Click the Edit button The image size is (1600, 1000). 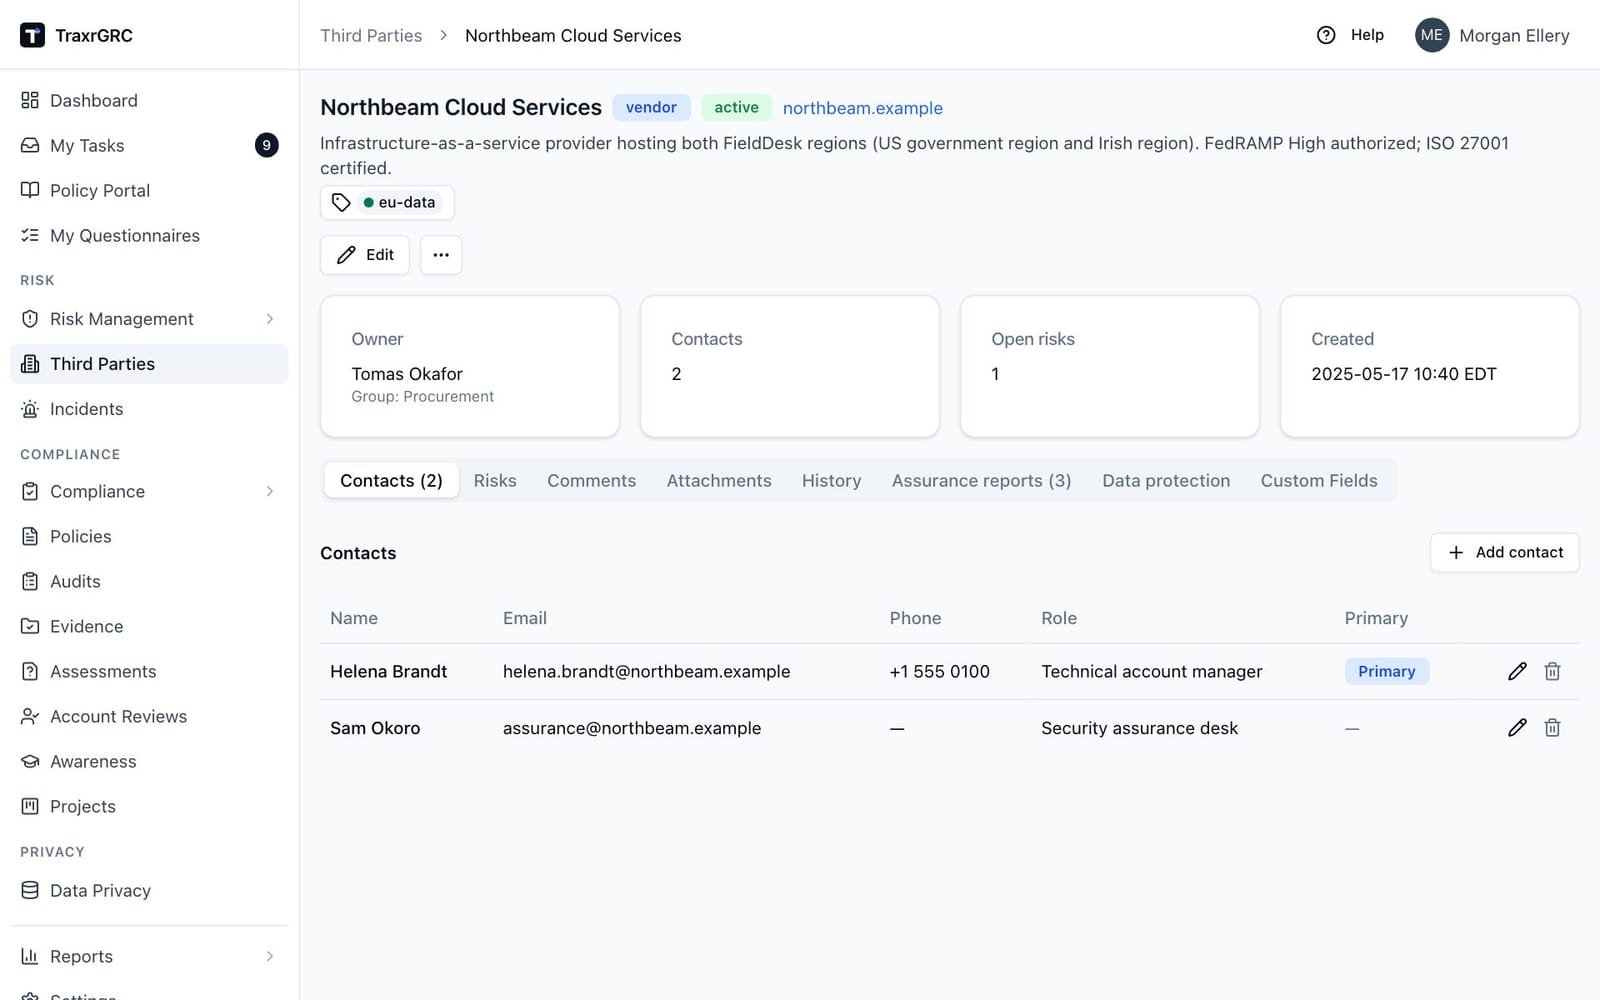pyautogui.click(x=365, y=255)
